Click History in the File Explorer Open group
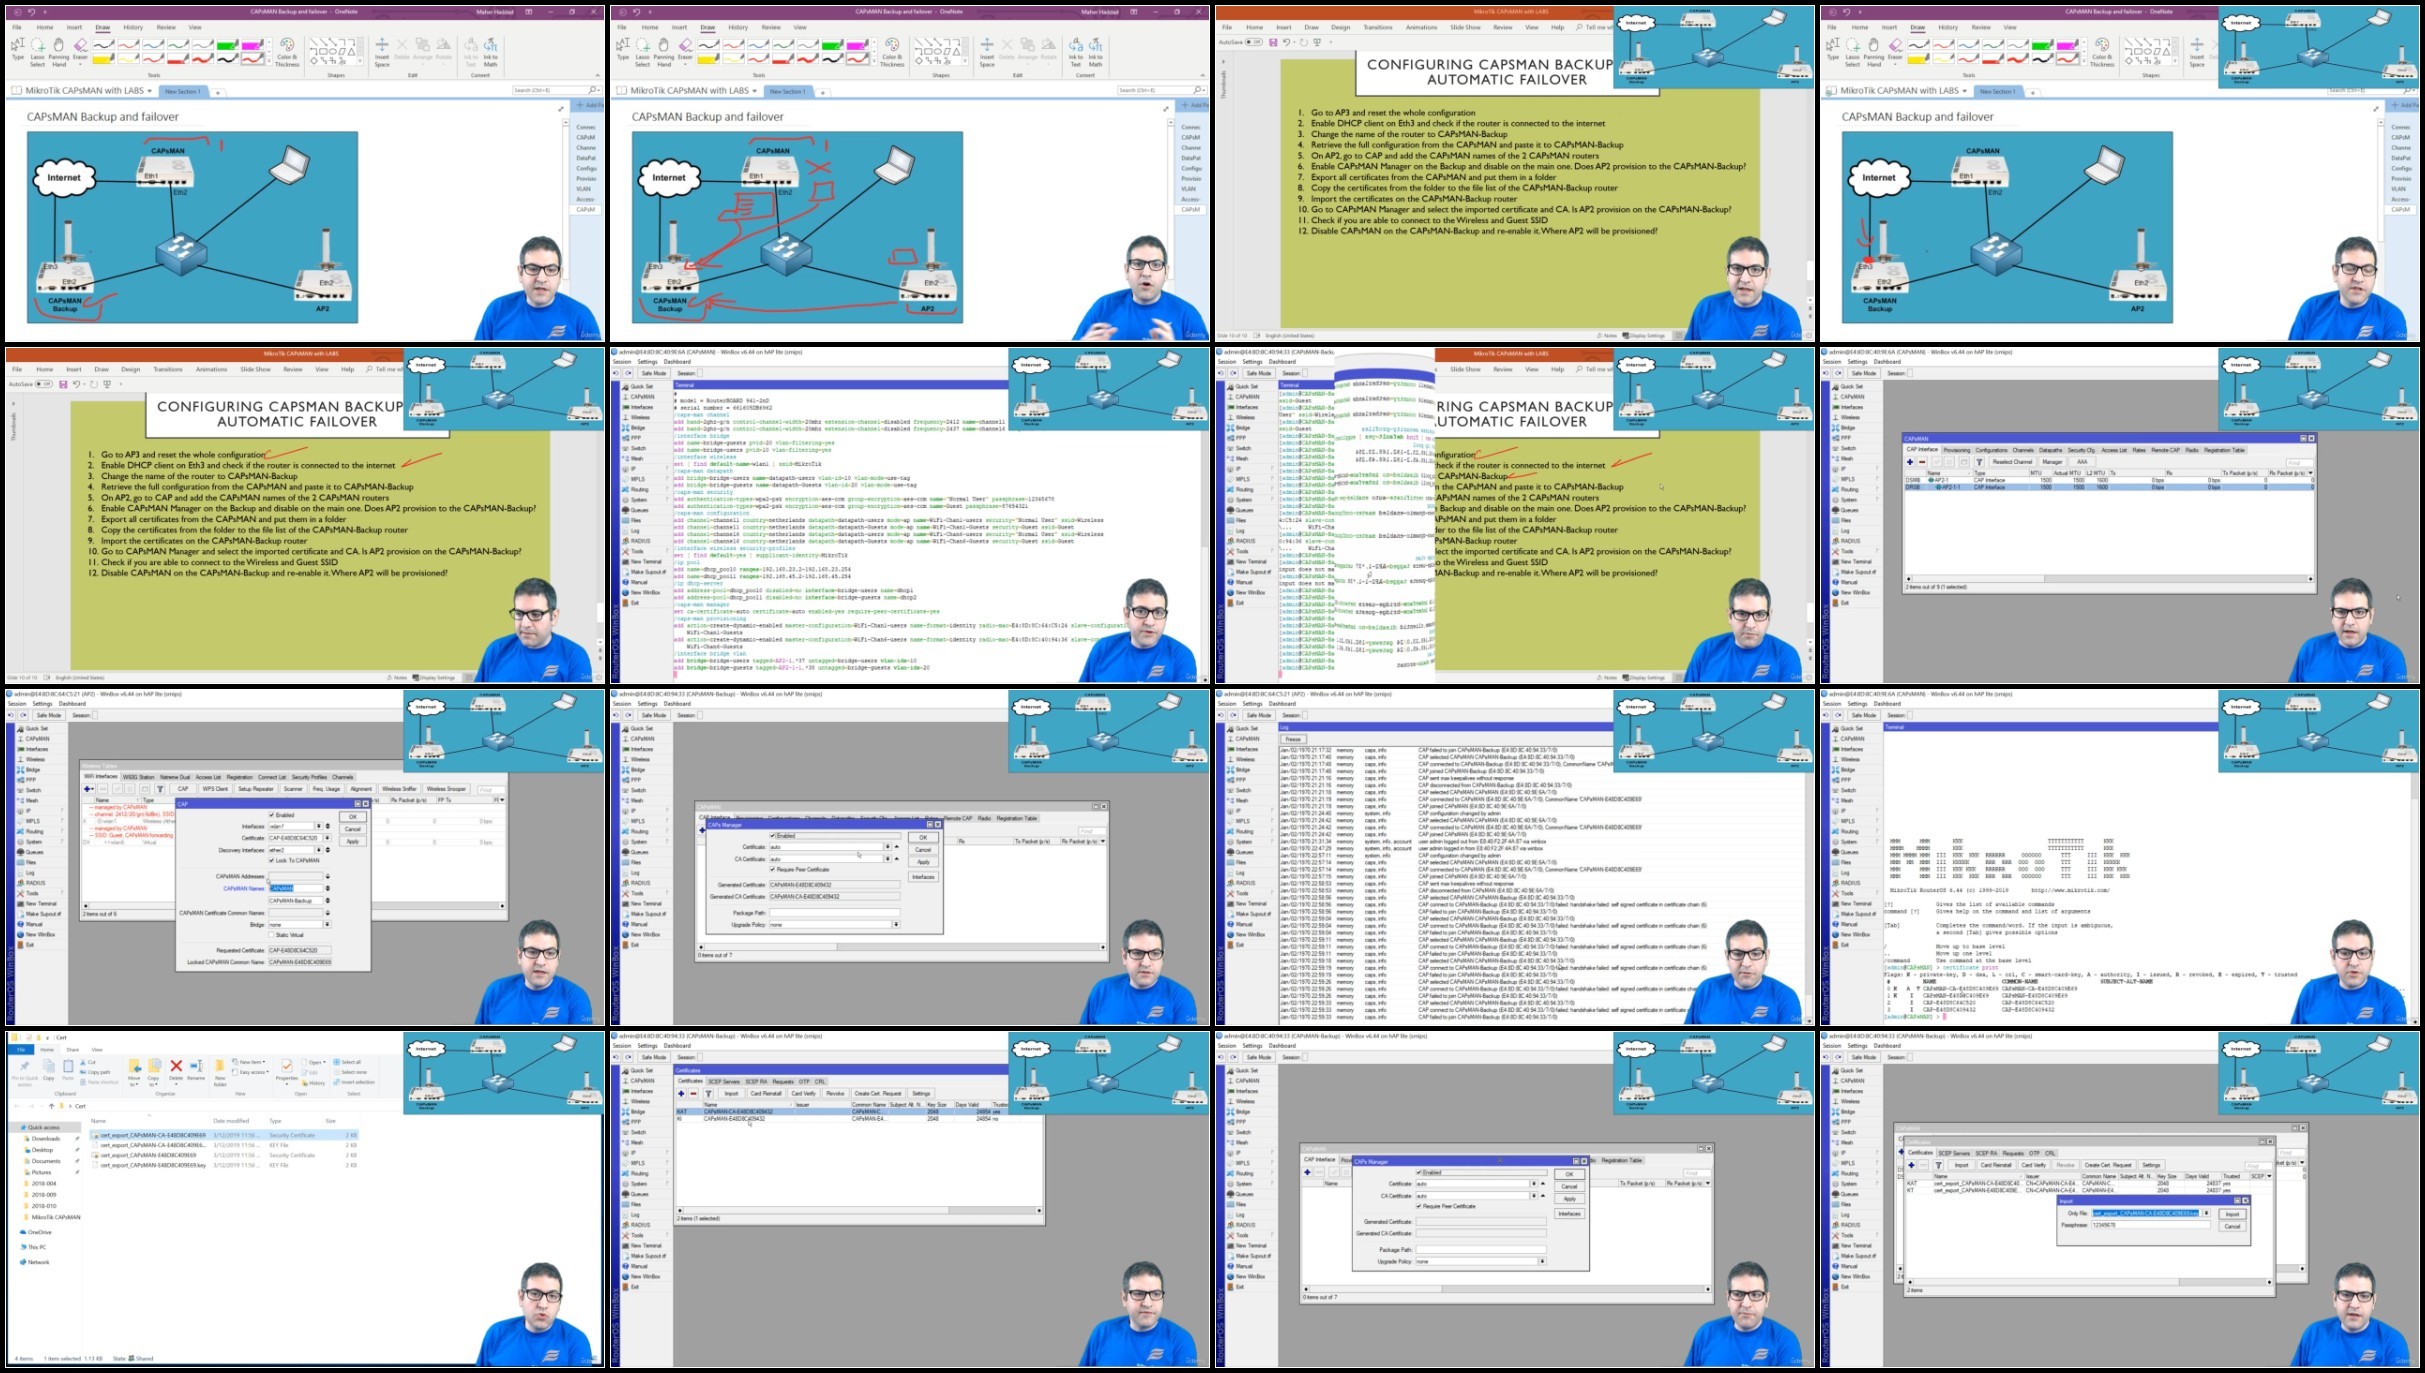 [314, 1082]
